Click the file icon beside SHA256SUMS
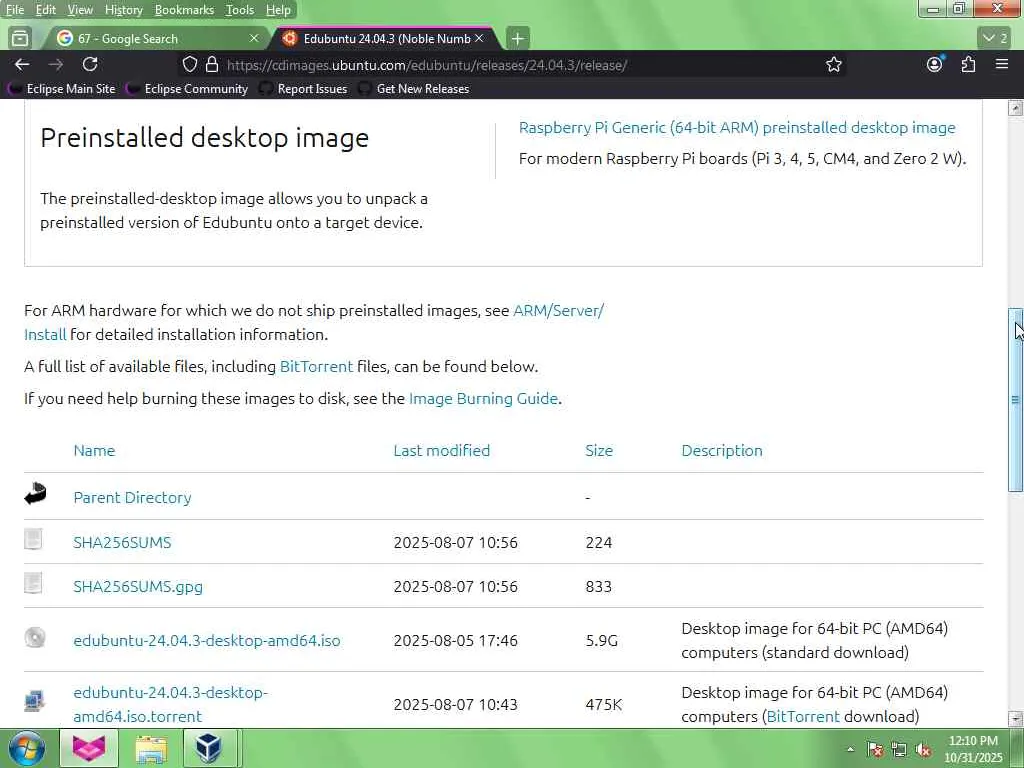 click(x=33, y=539)
